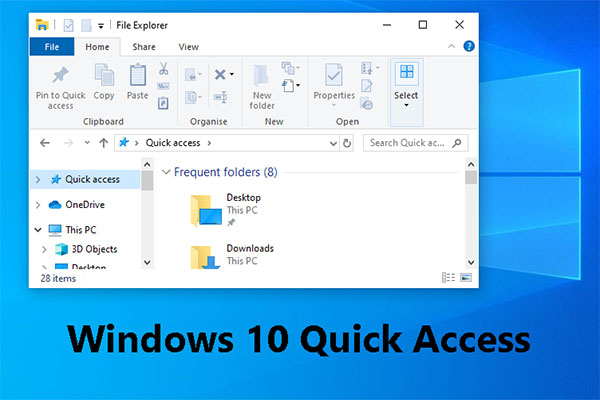
Task: Expand the Delete options arrow
Action: [232, 74]
